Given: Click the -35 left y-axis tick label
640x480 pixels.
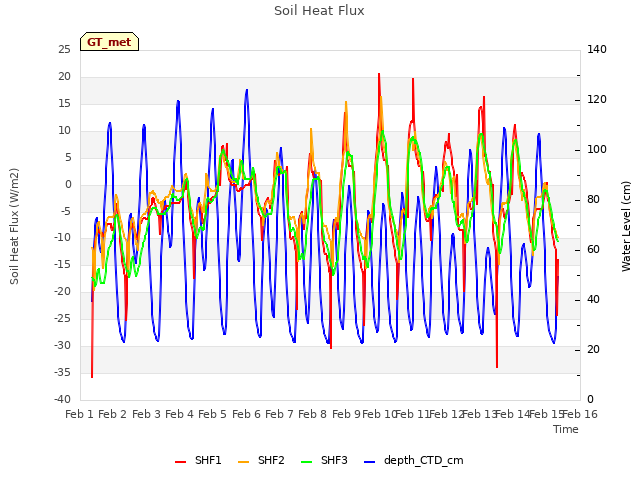Looking at the screenshot, I should [x=62, y=372].
